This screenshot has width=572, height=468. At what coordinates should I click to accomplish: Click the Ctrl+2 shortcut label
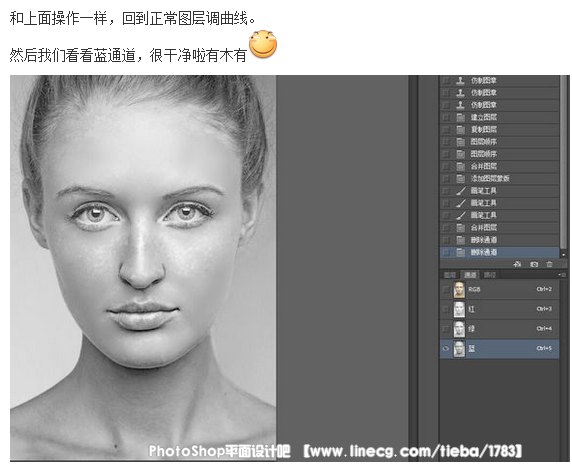click(544, 289)
